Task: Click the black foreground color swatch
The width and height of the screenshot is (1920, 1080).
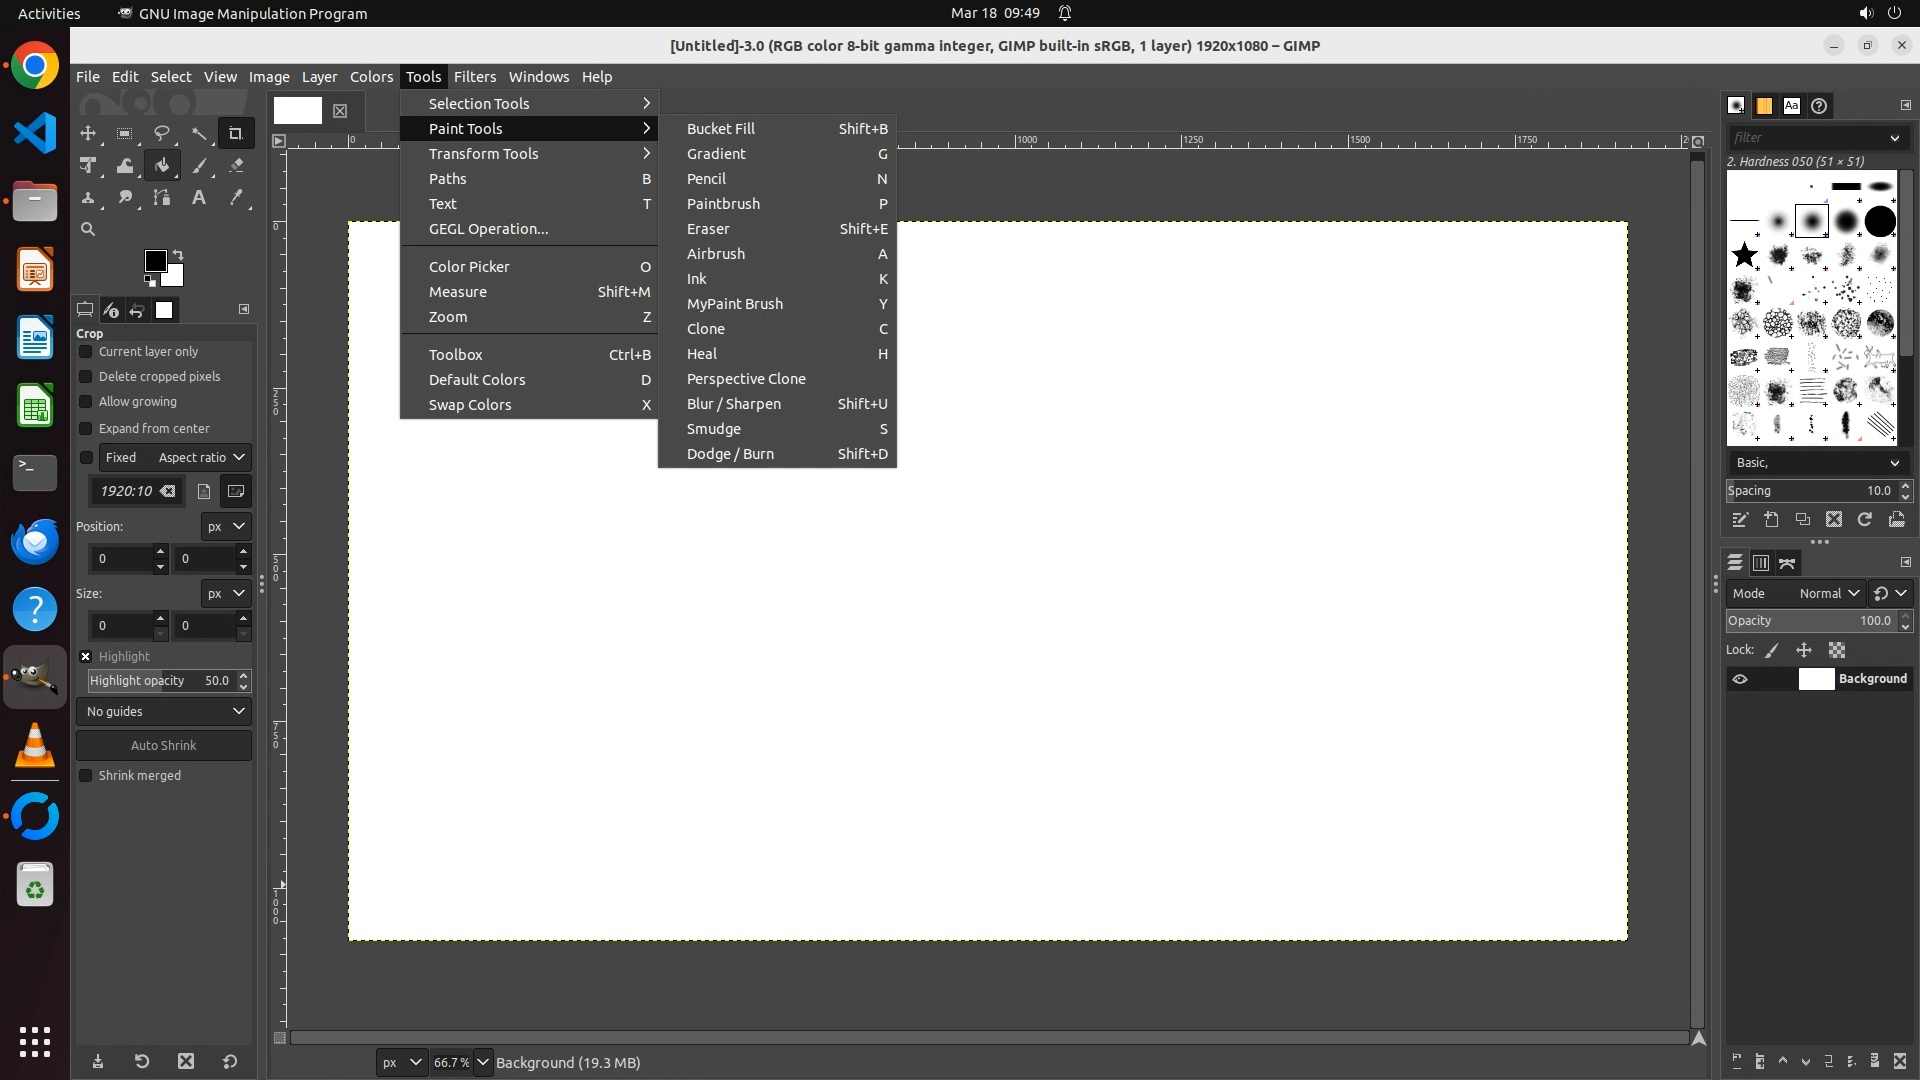Action: [154, 260]
